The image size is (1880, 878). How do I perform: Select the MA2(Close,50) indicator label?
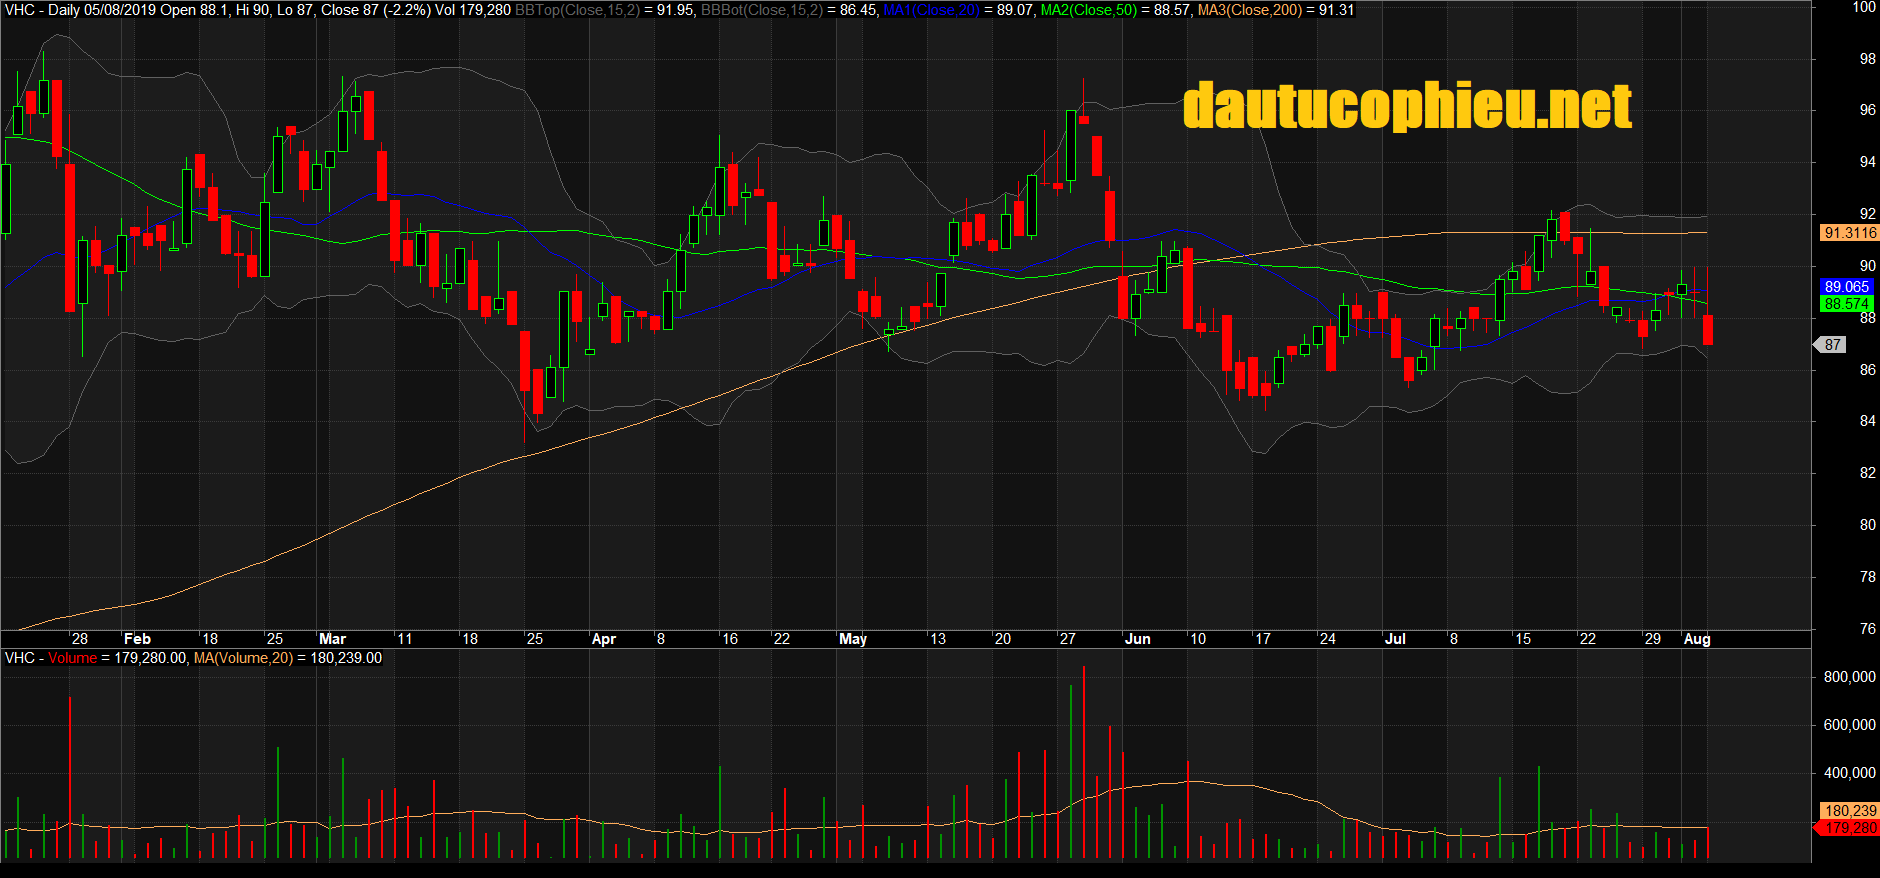pyautogui.click(x=1088, y=10)
